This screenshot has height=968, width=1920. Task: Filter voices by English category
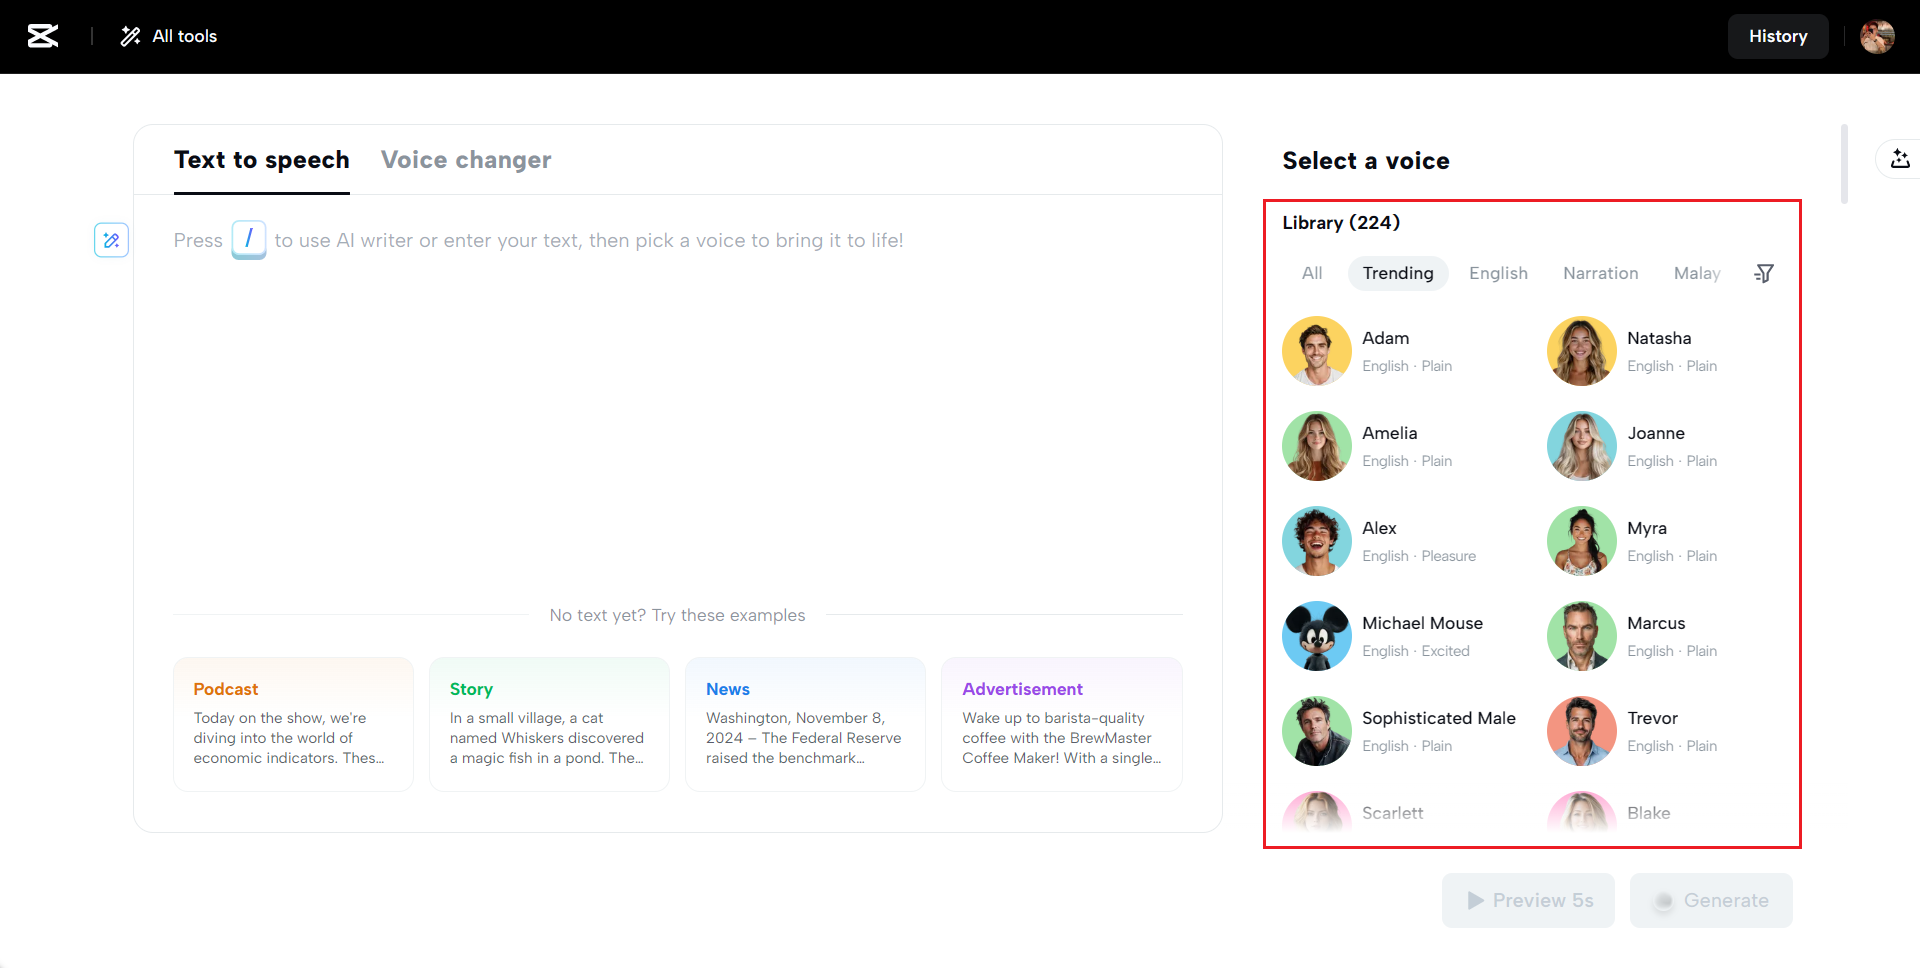(x=1498, y=273)
